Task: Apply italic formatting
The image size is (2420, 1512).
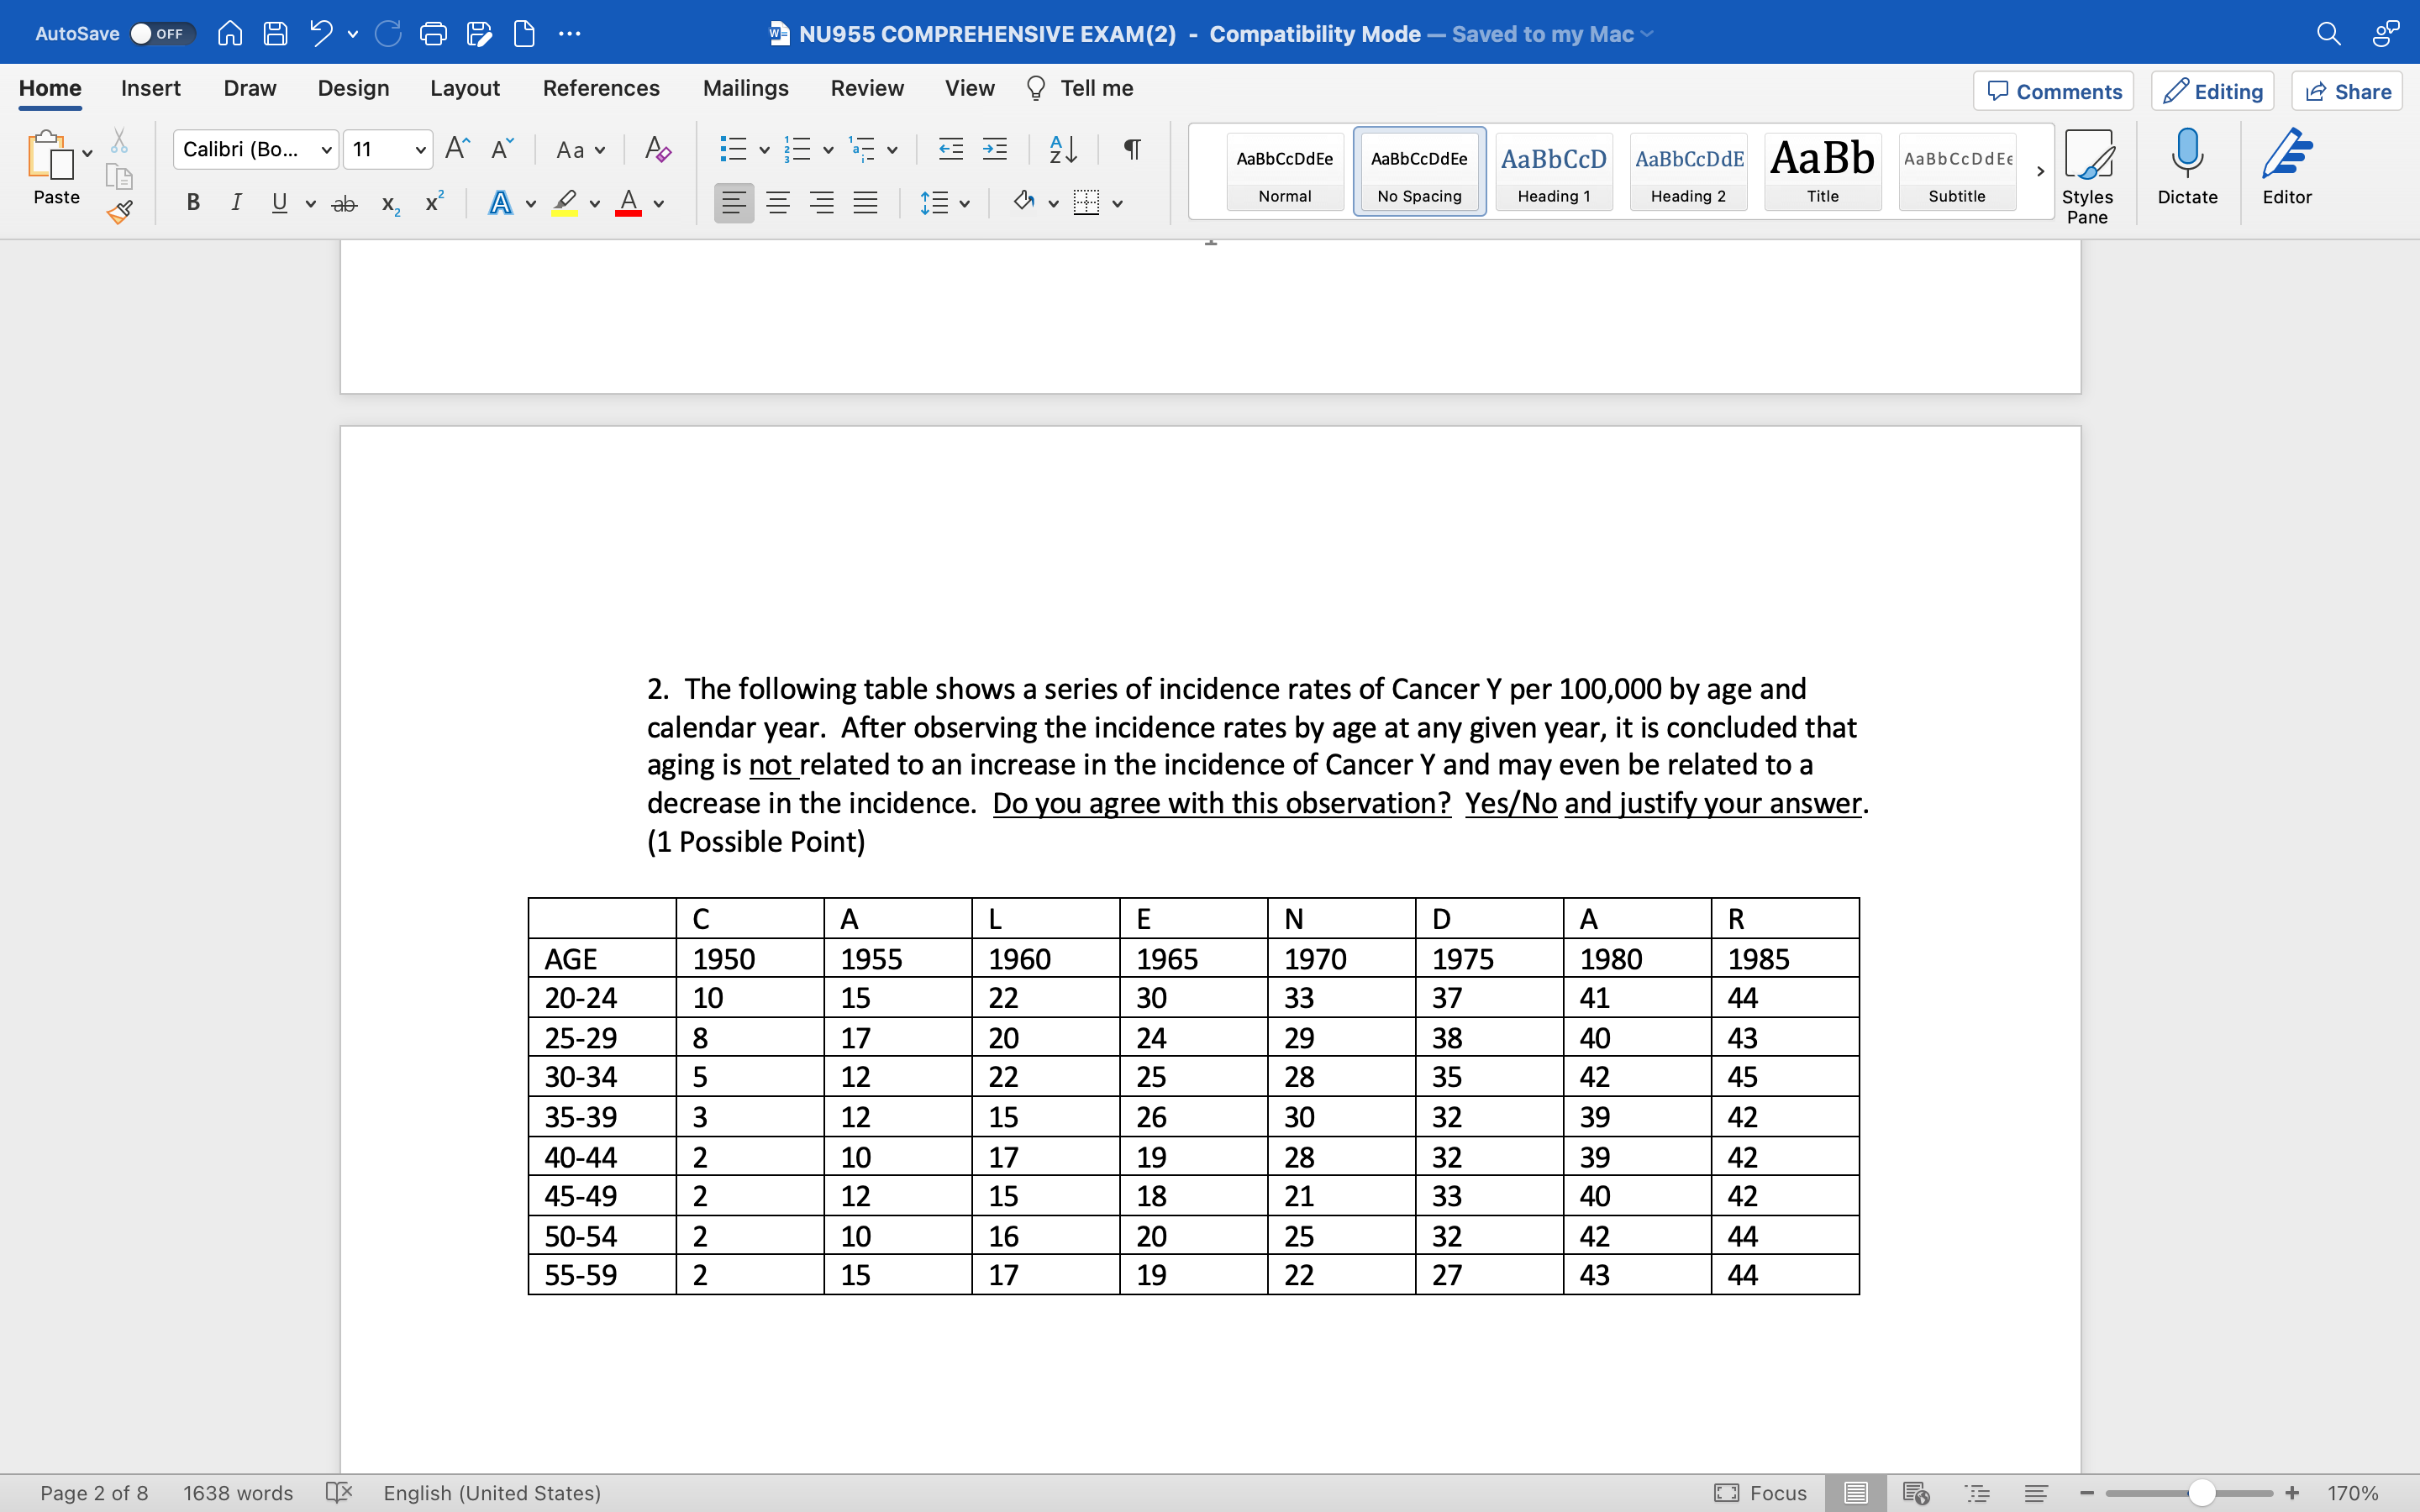Action: (236, 202)
